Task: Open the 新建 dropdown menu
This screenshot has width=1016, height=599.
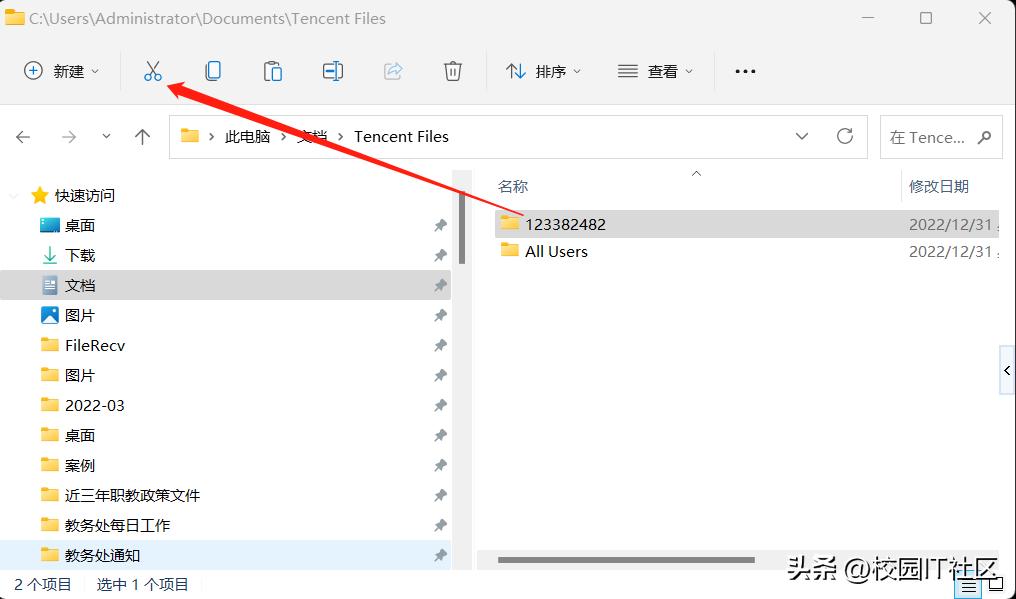Action: [x=62, y=71]
